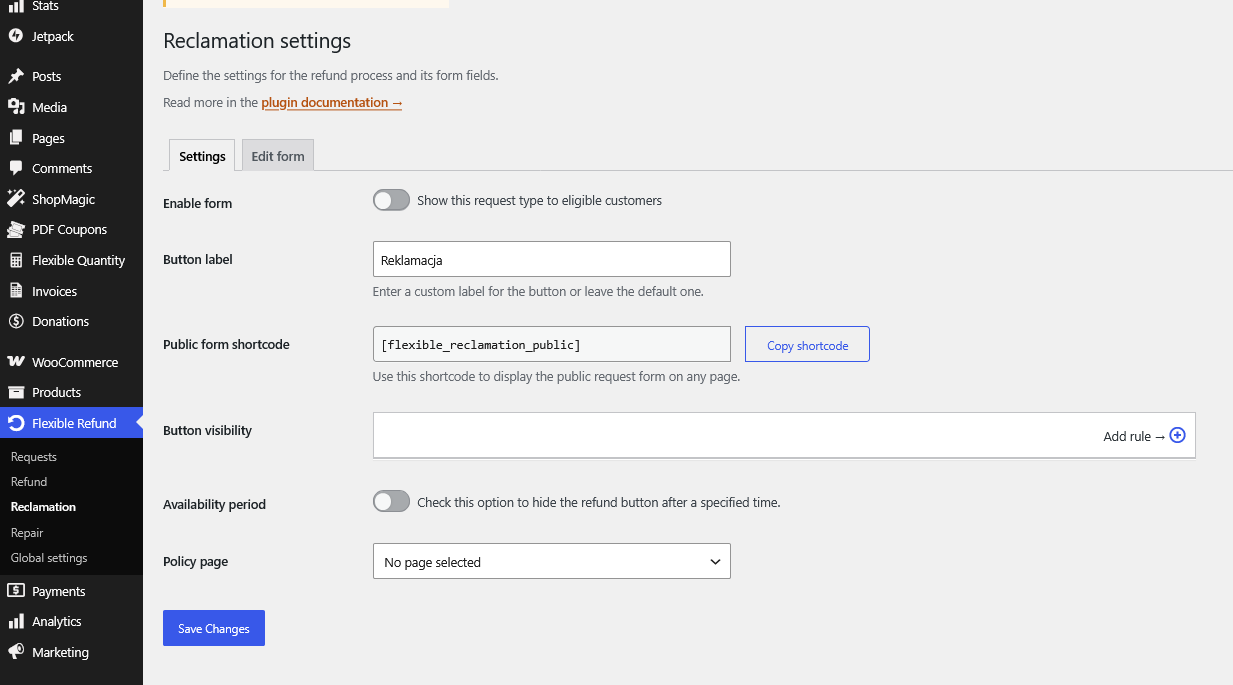
Task: Click the Analytics bar chart icon
Action: coord(16,621)
